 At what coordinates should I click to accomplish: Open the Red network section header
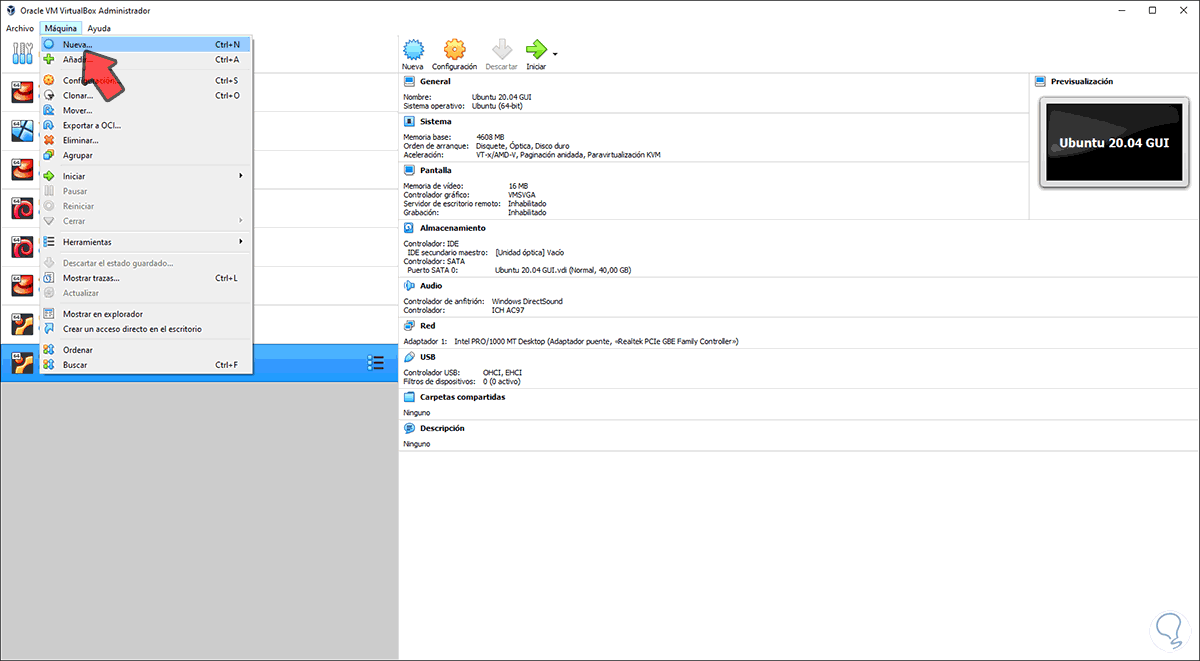pos(427,325)
